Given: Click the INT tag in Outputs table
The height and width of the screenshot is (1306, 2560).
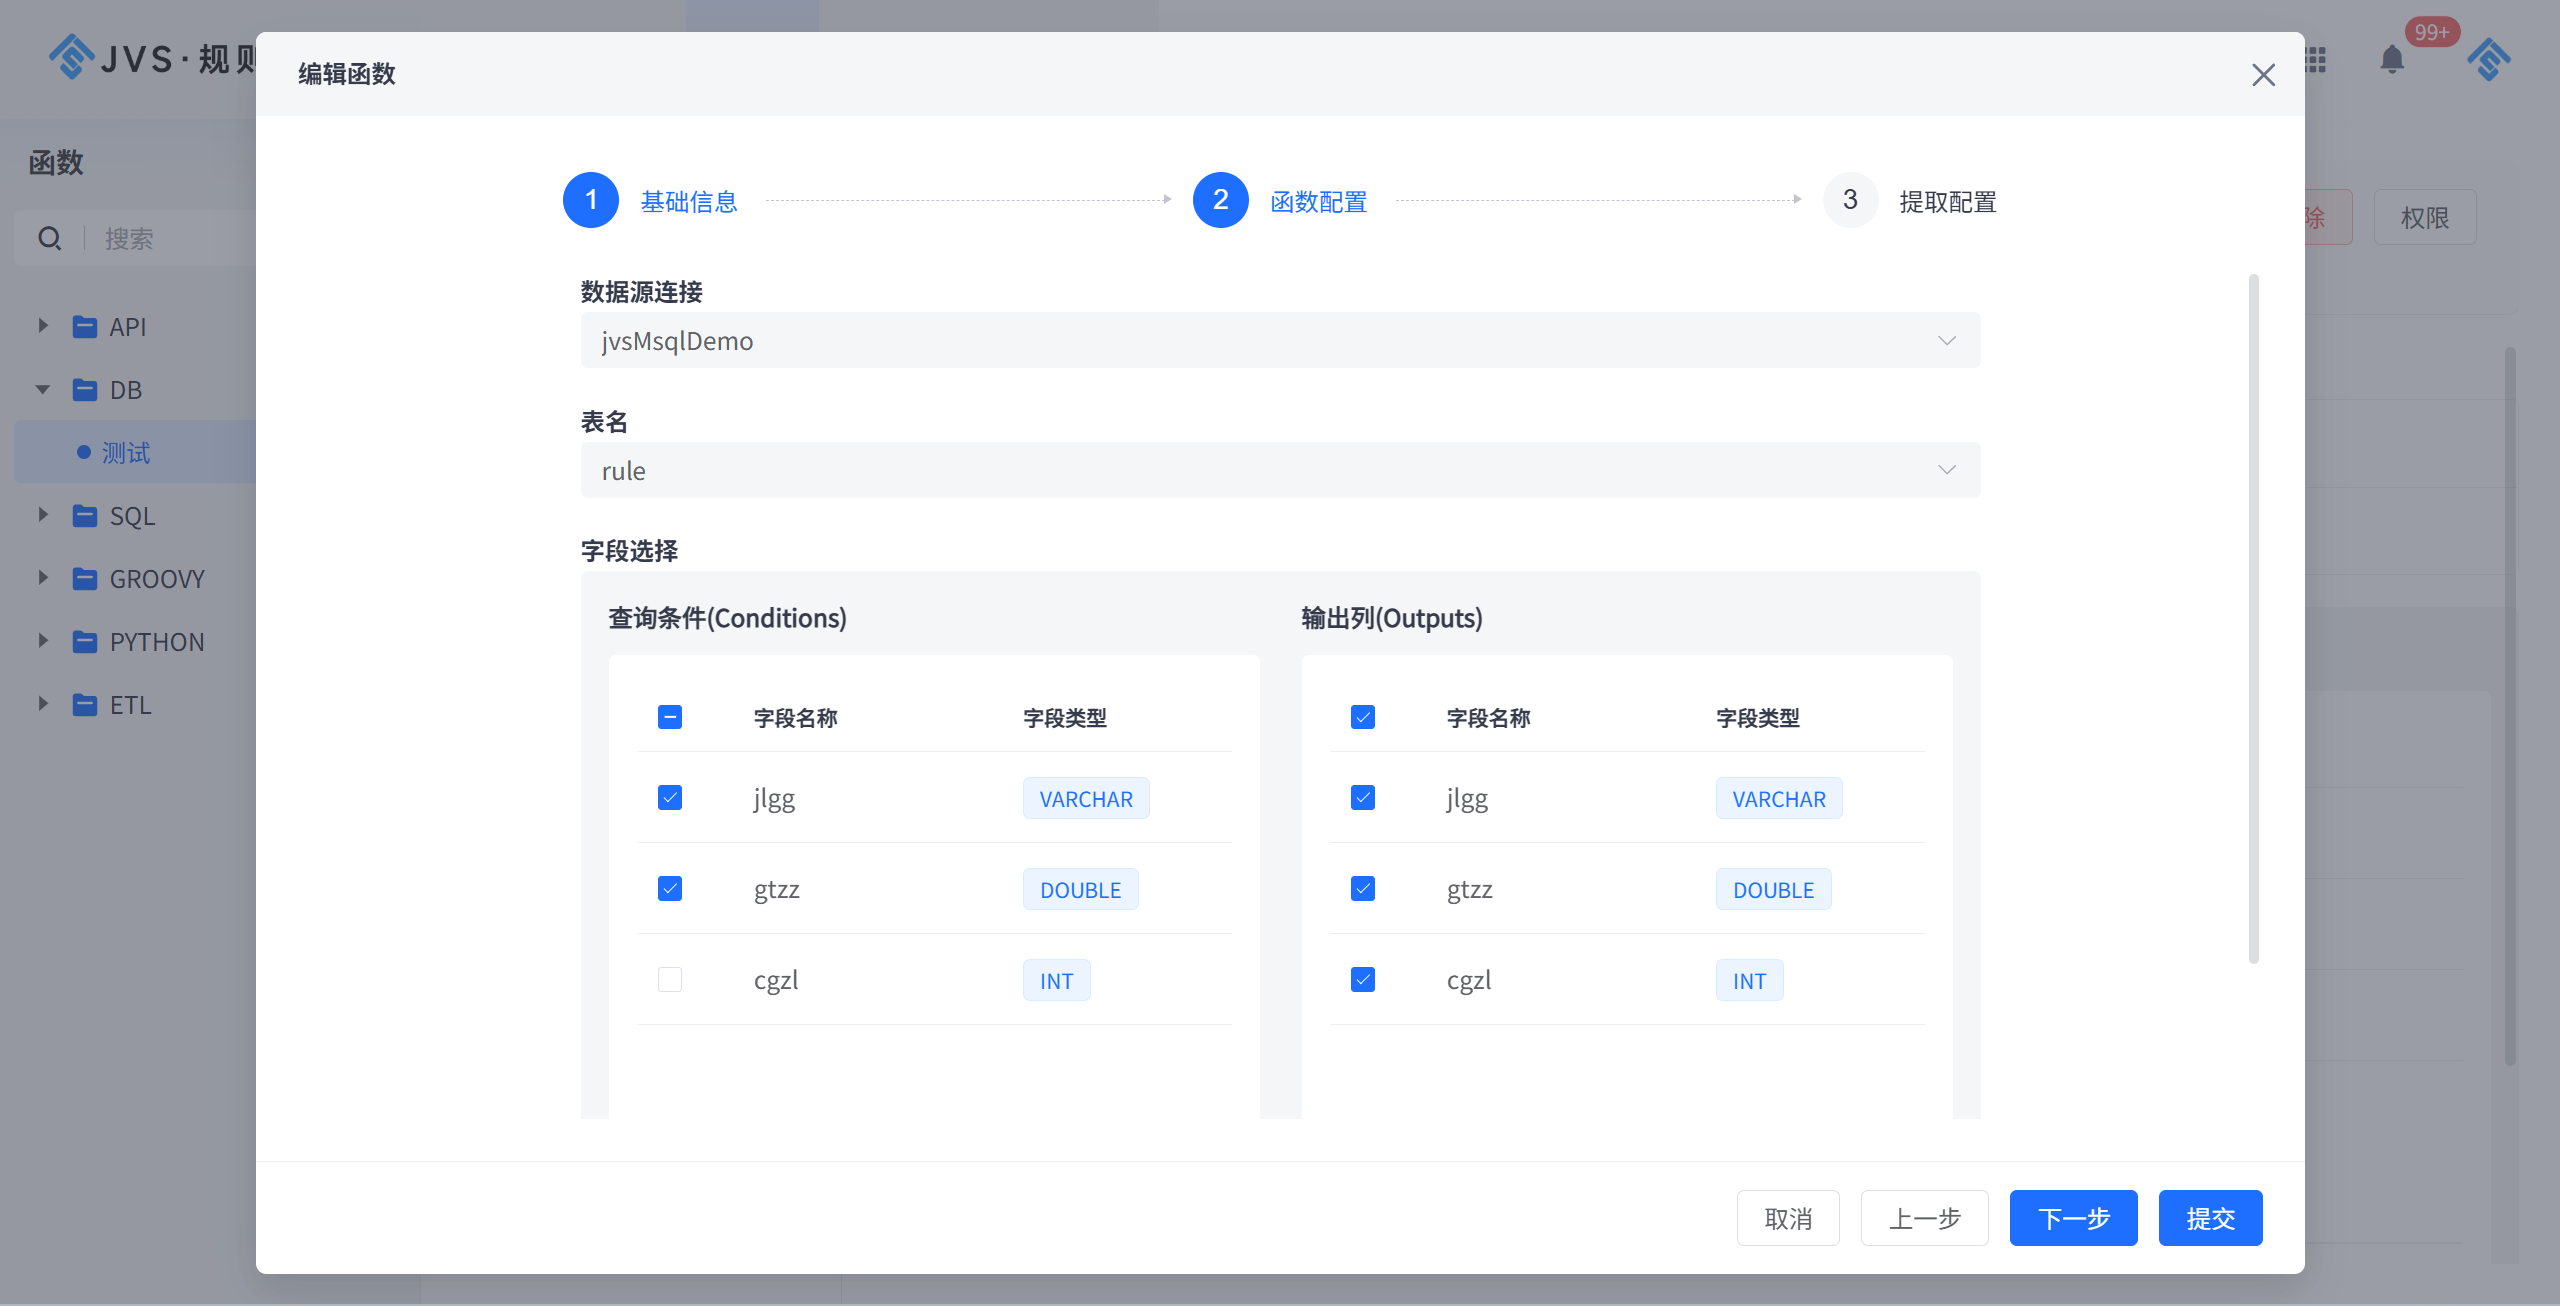Looking at the screenshot, I should click(x=1750, y=980).
